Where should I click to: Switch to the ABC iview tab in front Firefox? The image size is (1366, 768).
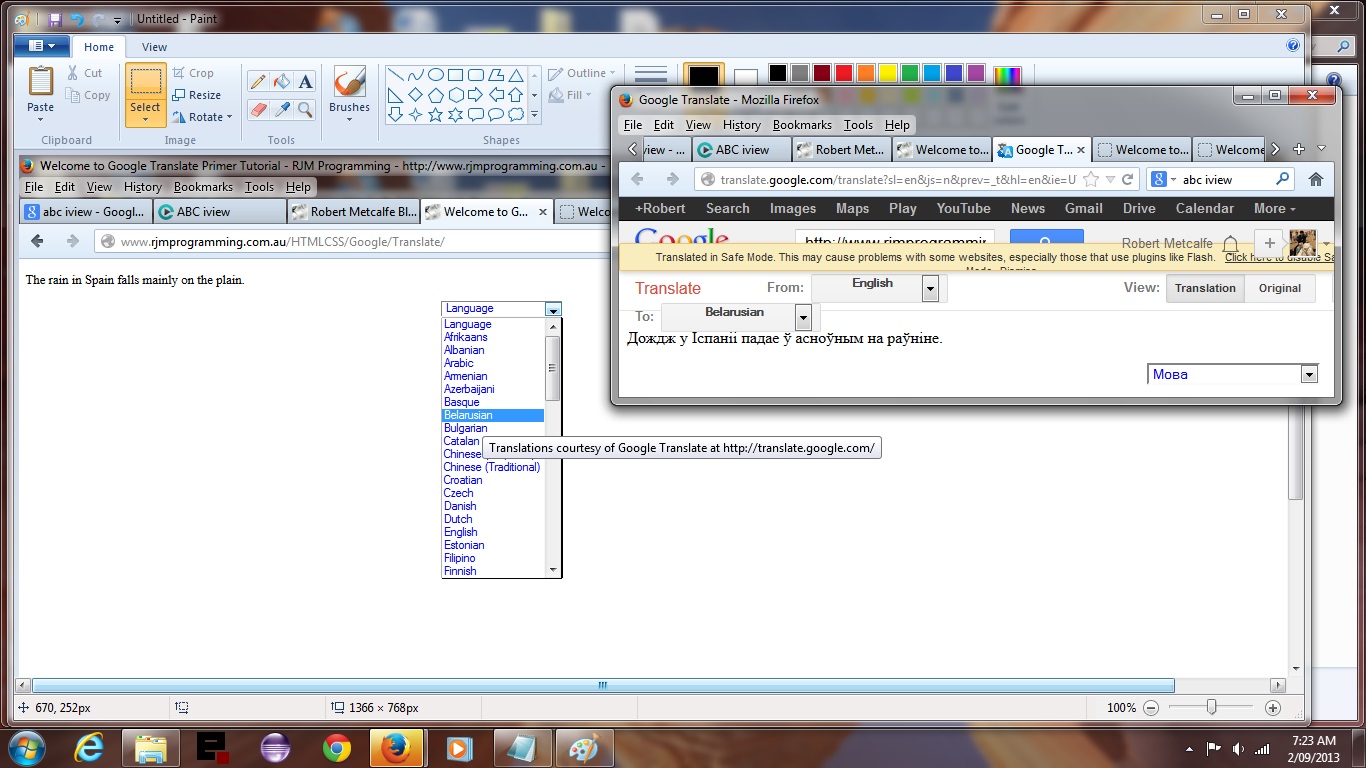(x=741, y=150)
